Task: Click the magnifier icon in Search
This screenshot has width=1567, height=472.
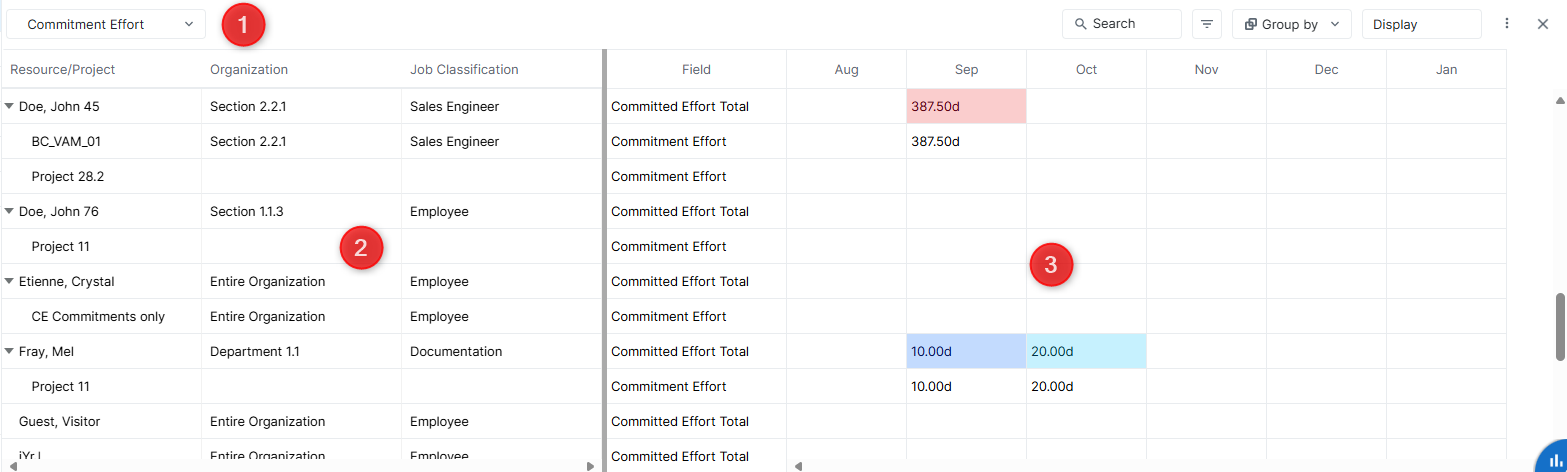Action: pos(1080,24)
